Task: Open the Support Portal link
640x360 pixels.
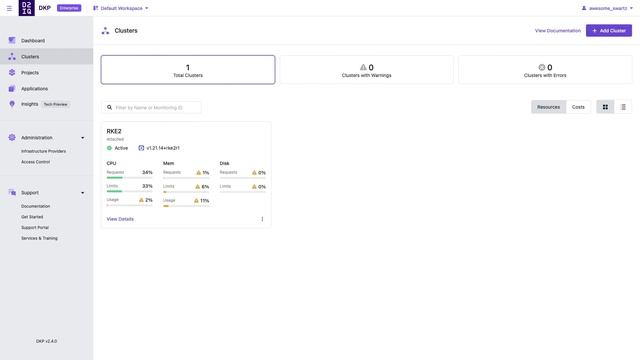Action: coord(35,227)
